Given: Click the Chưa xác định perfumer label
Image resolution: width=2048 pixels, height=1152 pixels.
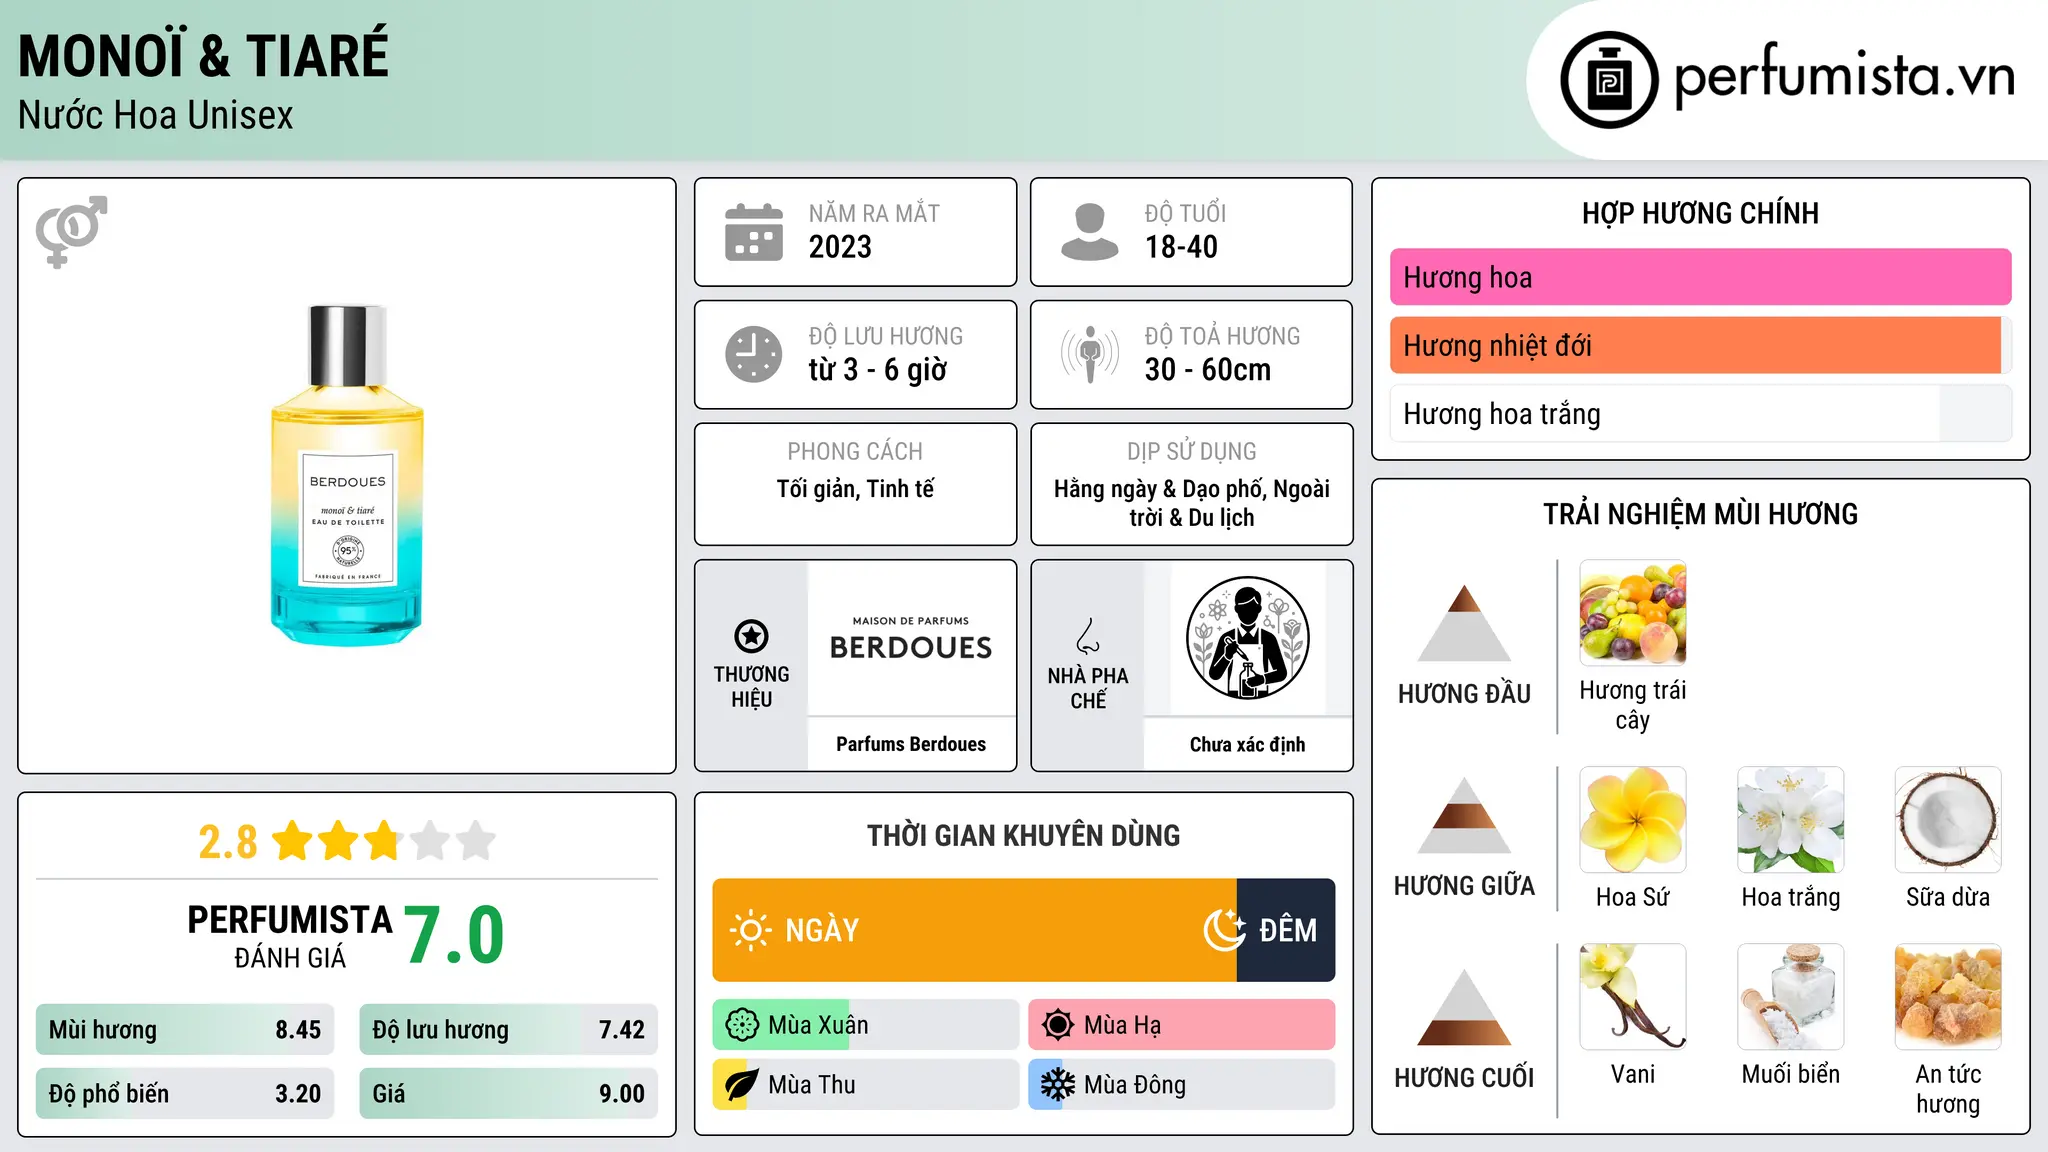Looking at the screenshot, I should click(1247, 744).
